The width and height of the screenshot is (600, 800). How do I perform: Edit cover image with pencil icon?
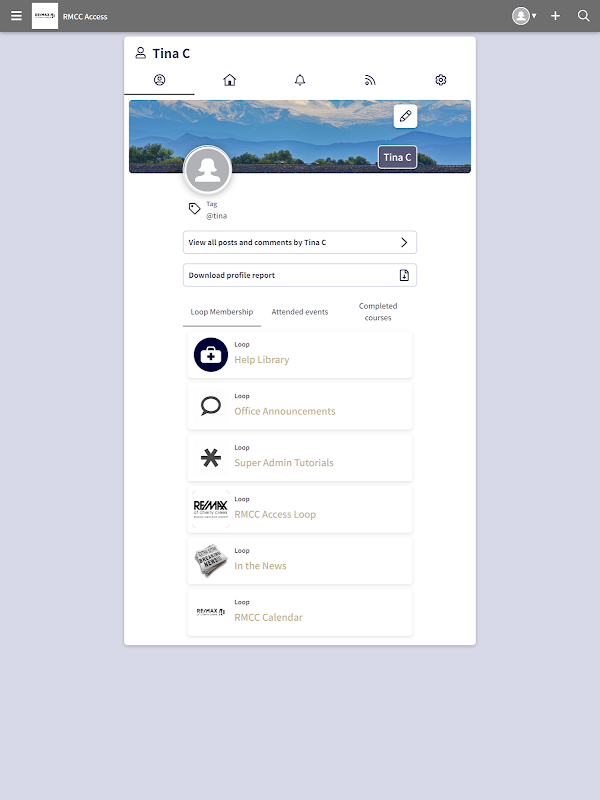pos(405,116)
